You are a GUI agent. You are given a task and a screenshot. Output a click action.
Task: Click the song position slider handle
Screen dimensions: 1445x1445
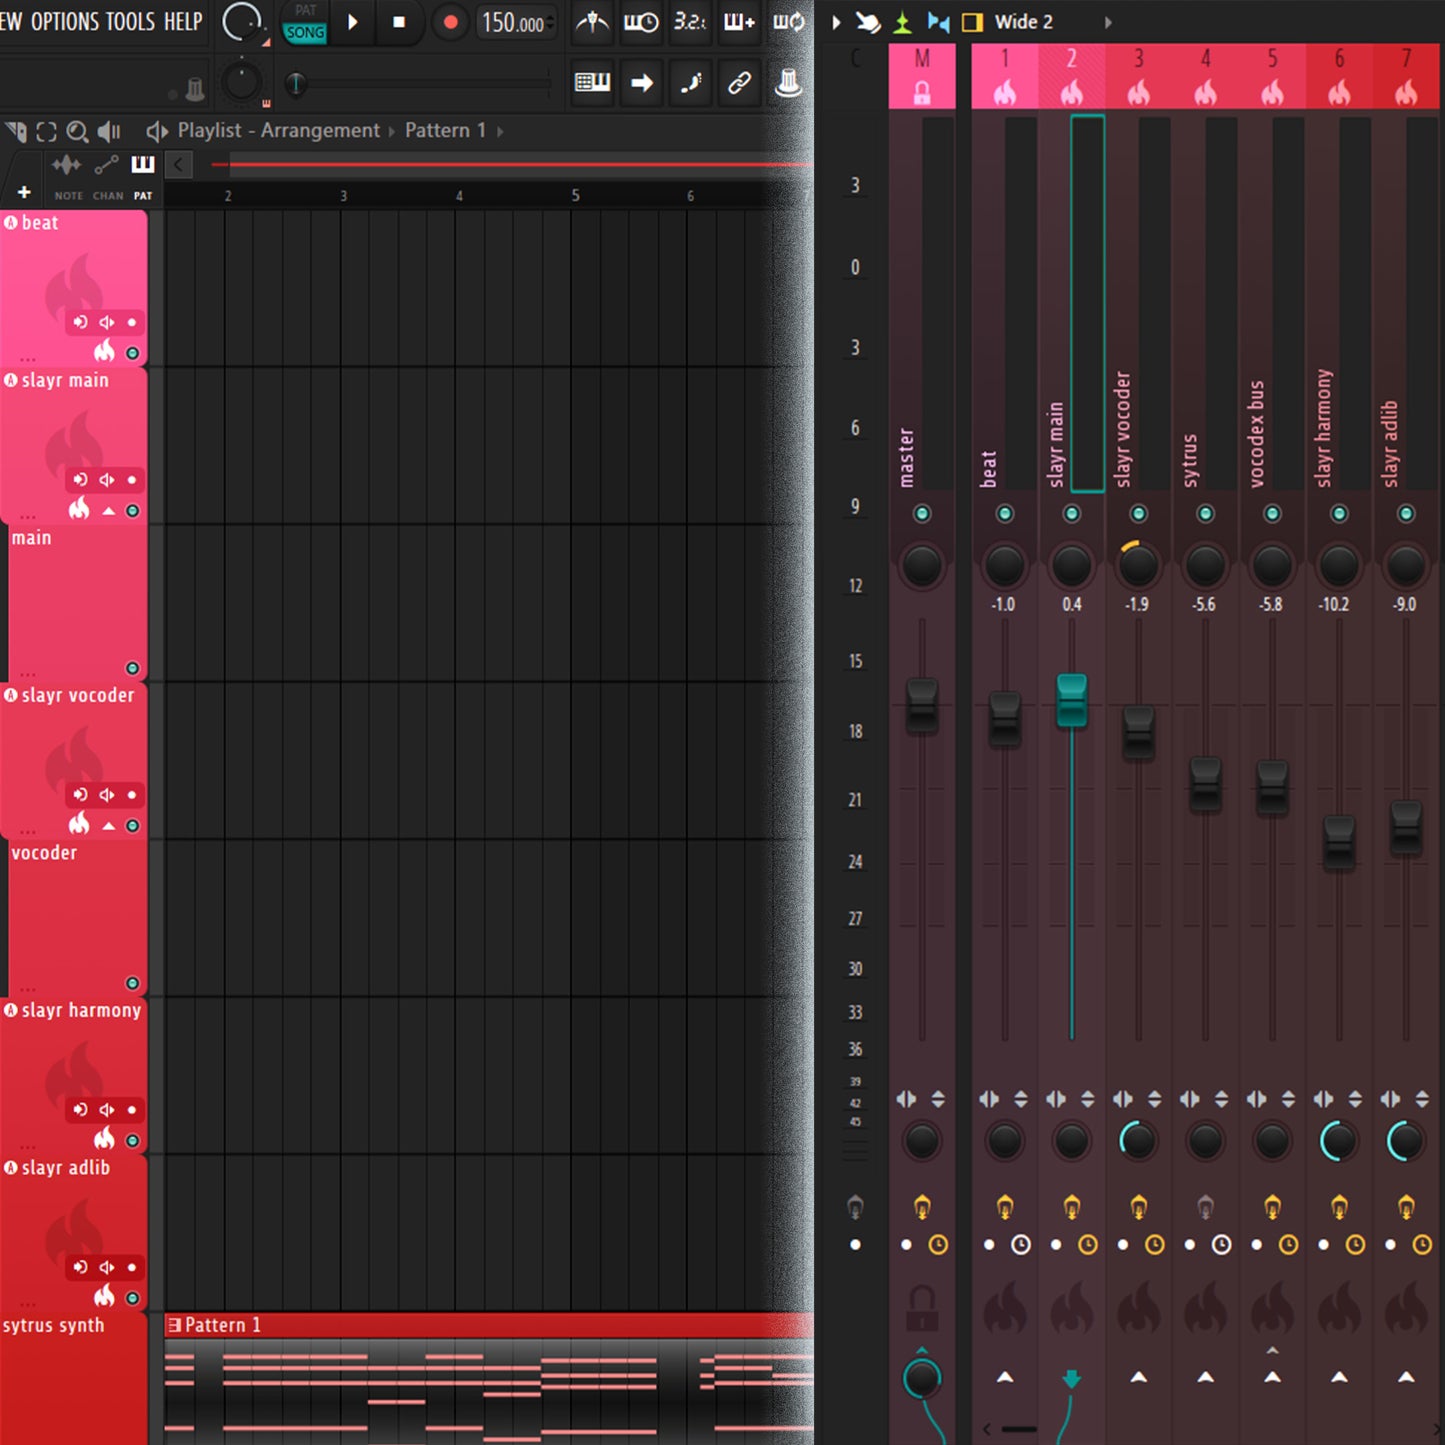[x=295, y=84]
